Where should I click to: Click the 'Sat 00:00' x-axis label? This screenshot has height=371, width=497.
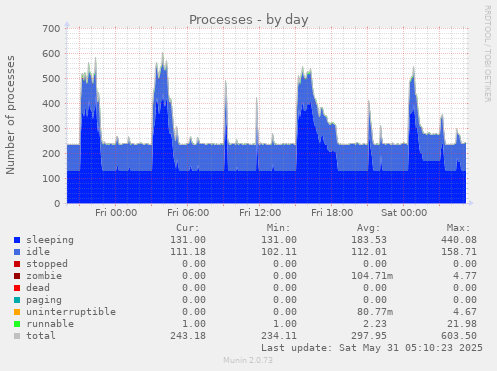pos(404,213)
